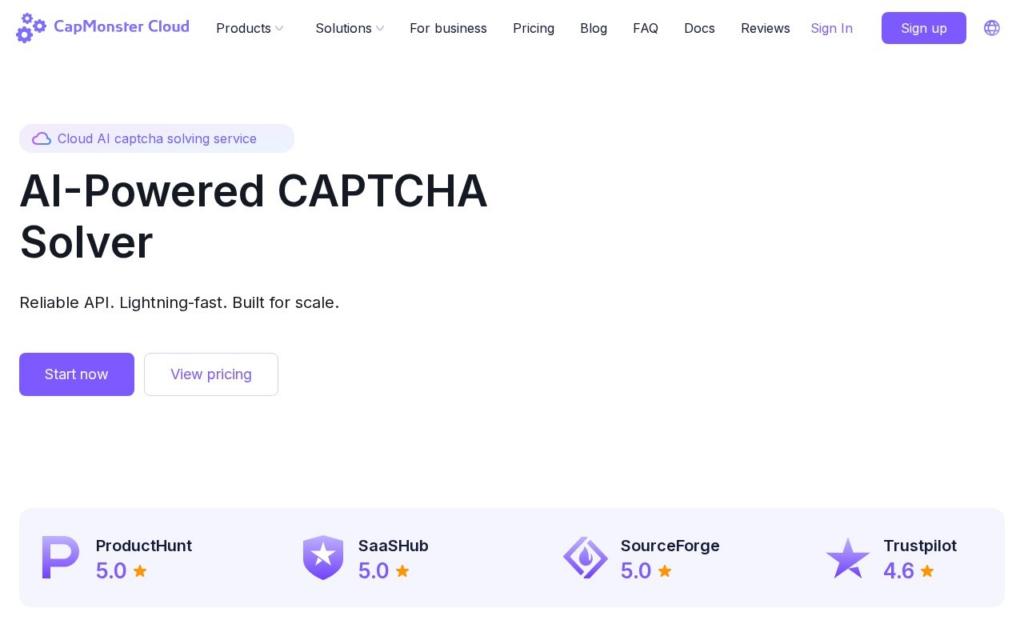Click the orange star beside Trustpilot 4.6
This screenshot has width=1024, height=640.
[927, 571]
